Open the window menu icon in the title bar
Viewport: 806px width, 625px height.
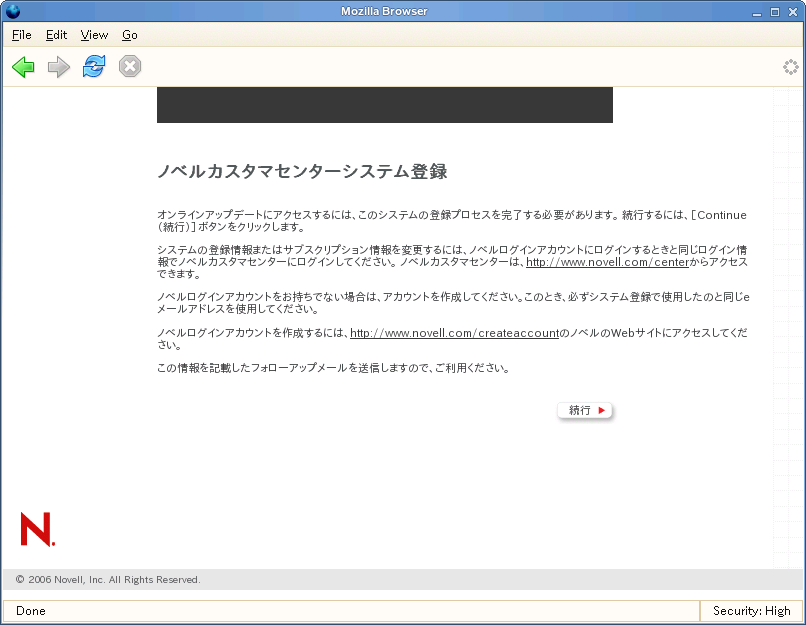[x=13, y=11]
